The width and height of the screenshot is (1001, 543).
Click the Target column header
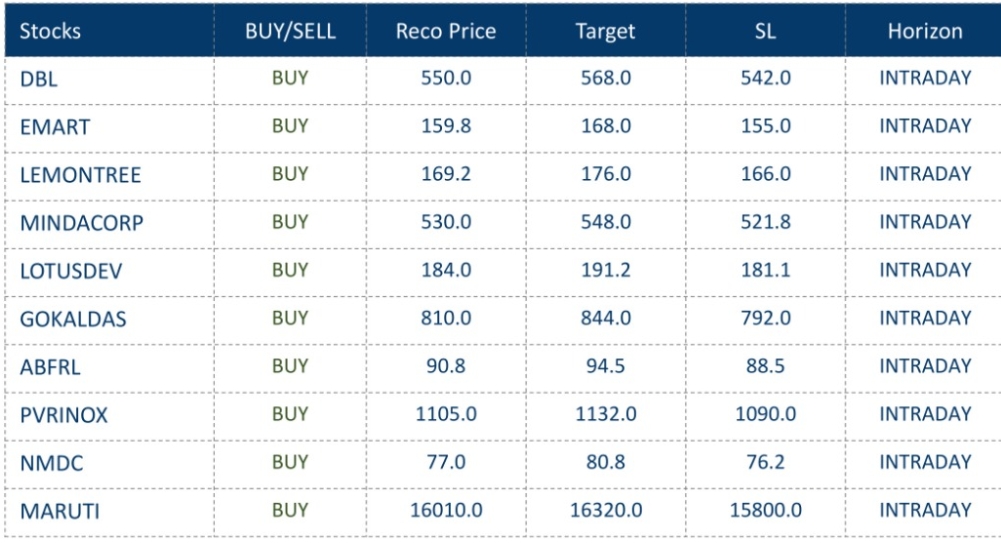[x=606, y=31]
